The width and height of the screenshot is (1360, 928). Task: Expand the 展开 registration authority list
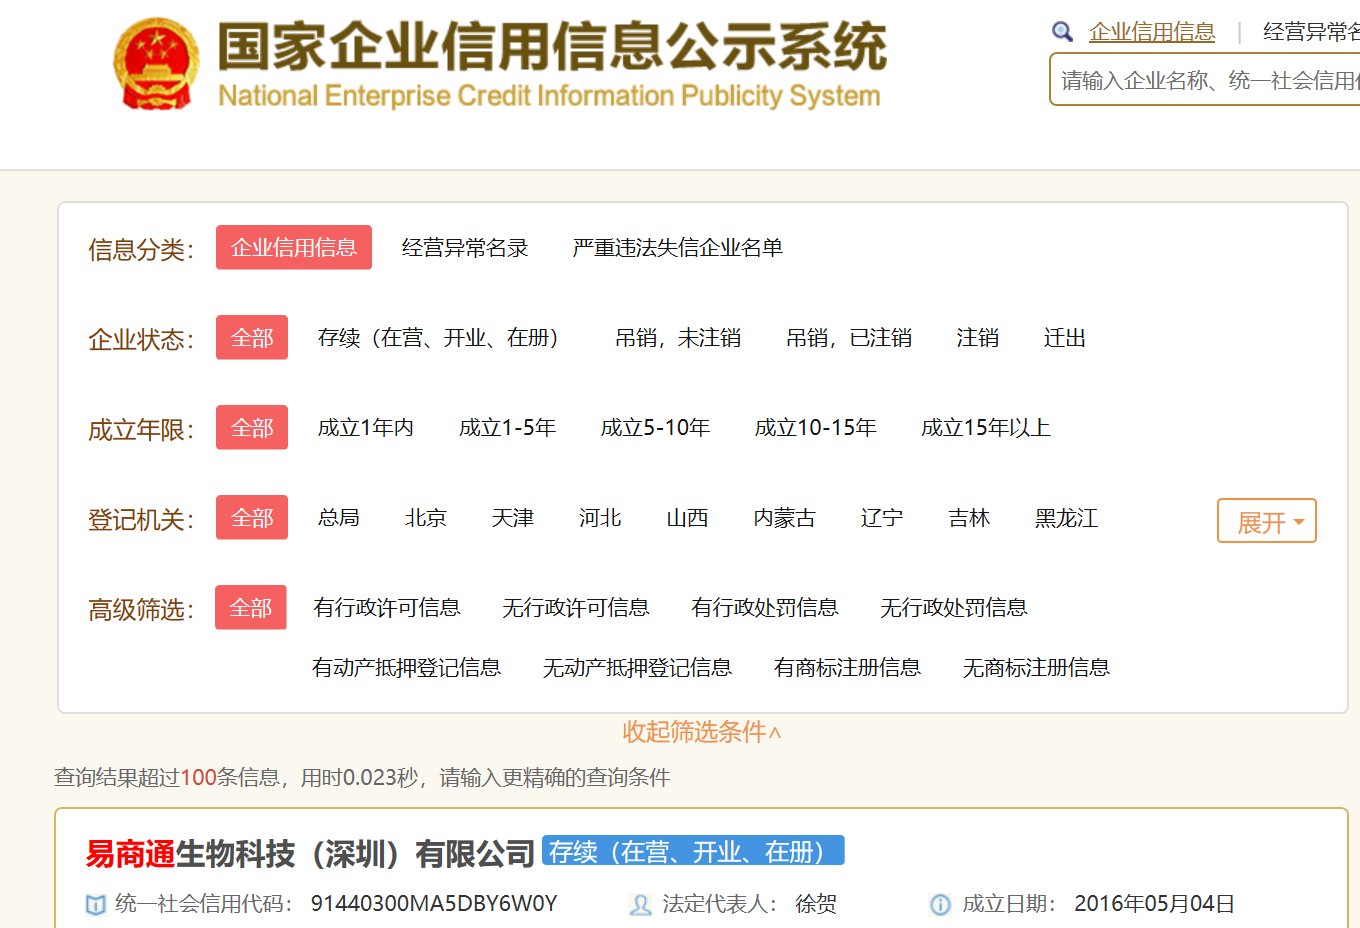coord(1266,521)
